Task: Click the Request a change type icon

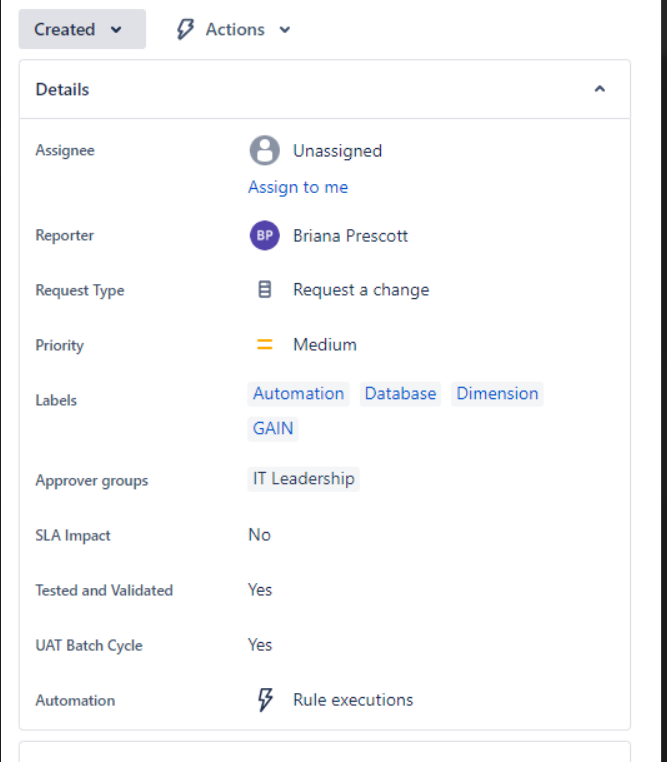Action: click(265, 290)
